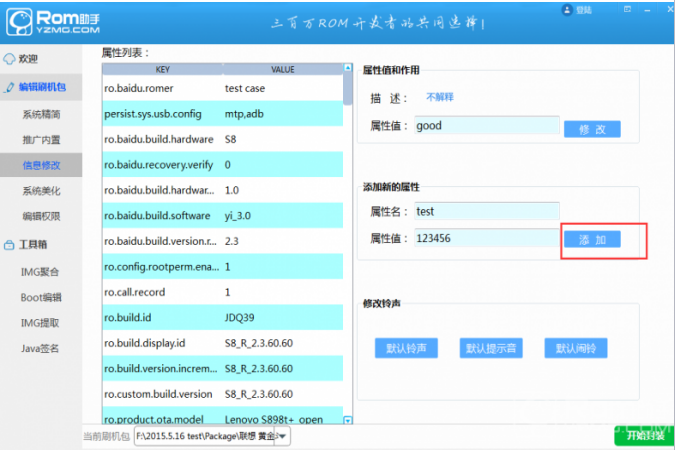Viewport: 675px width, 450px height.
Task: Select the ro.build.version.increm... row
Action: [x=223, y=368]
